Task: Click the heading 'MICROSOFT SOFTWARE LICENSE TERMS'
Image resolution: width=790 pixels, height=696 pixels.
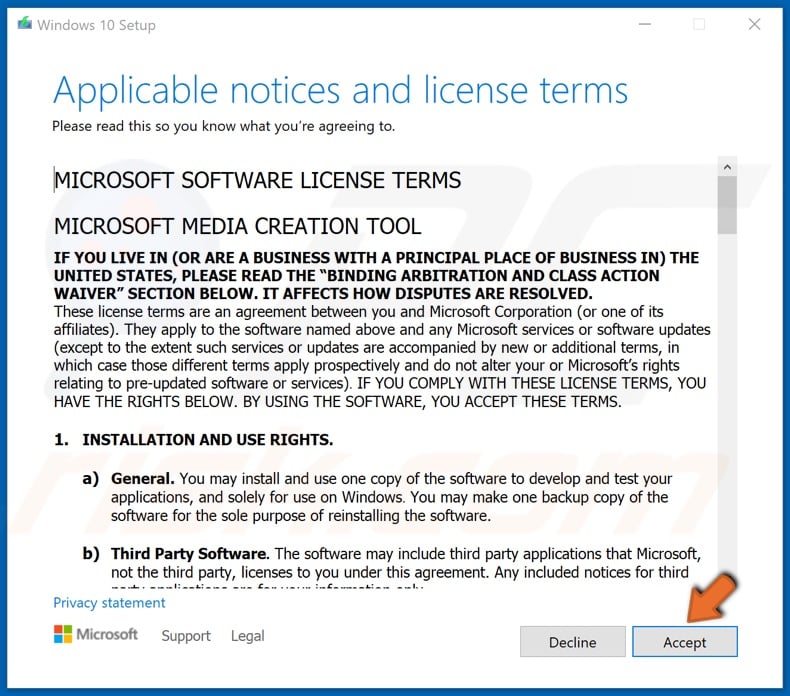Action: (257, 180)
